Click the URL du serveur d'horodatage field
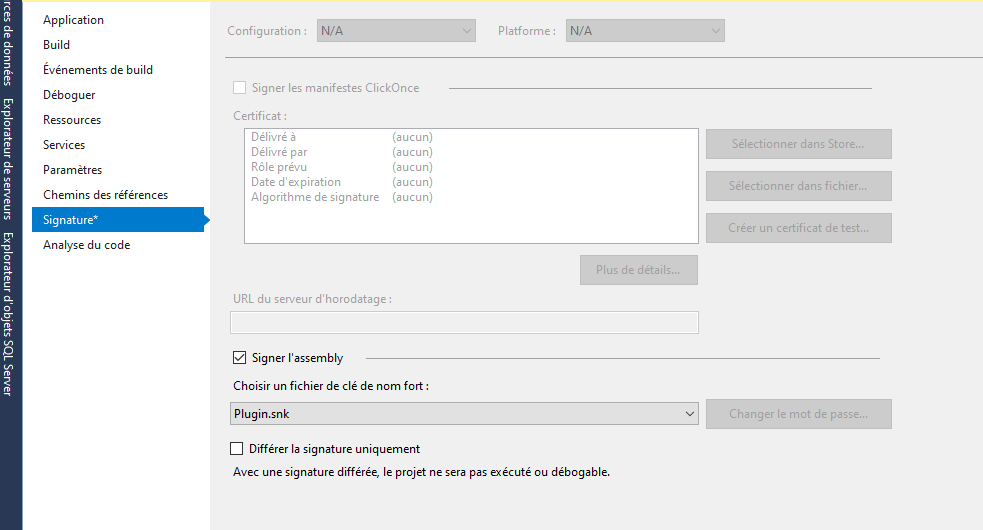 (464, 322)
